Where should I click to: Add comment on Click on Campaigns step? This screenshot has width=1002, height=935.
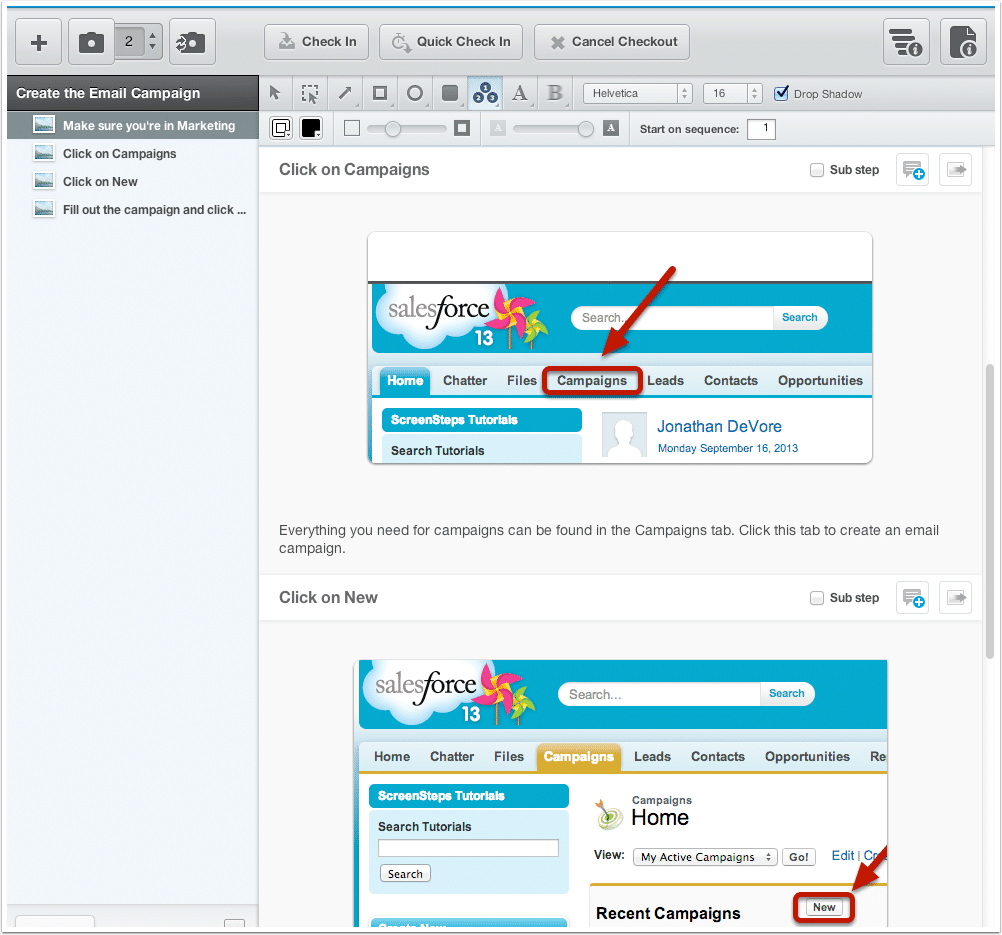pos(913,169)
